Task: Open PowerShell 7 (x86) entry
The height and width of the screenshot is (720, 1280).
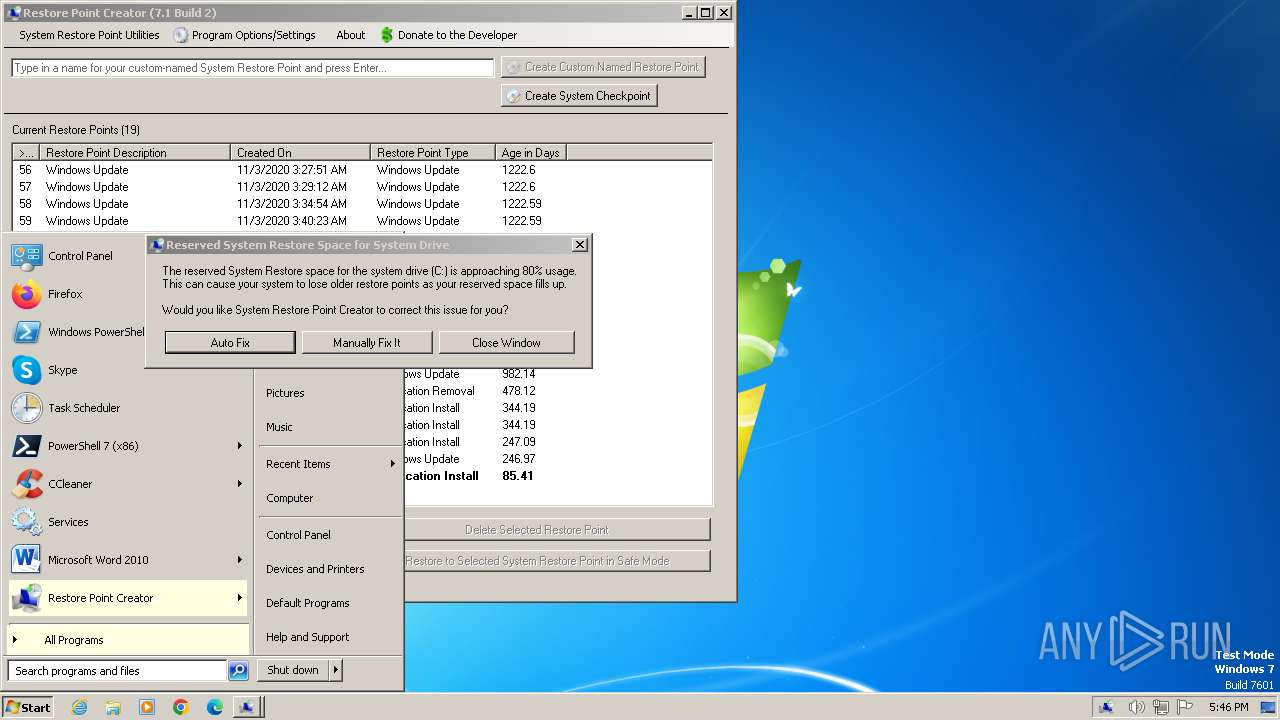Action: (128, 446)
